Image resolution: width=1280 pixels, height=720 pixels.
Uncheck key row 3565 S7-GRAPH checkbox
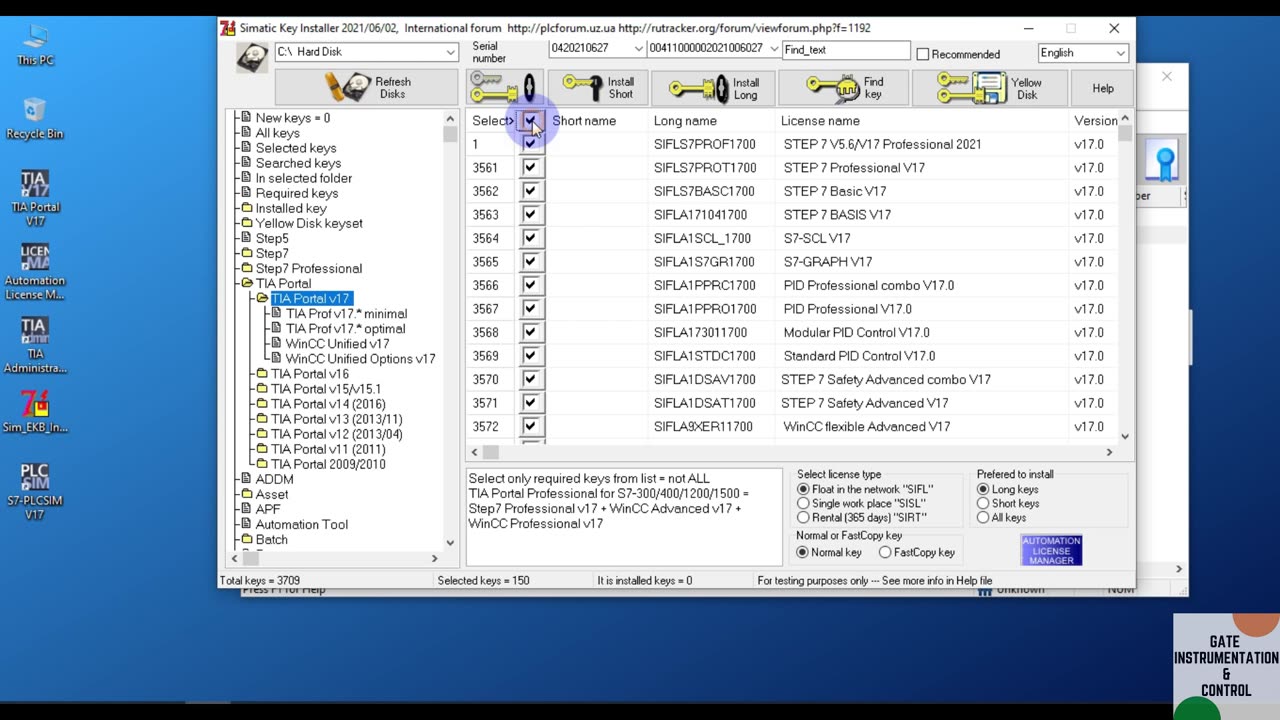530,262
